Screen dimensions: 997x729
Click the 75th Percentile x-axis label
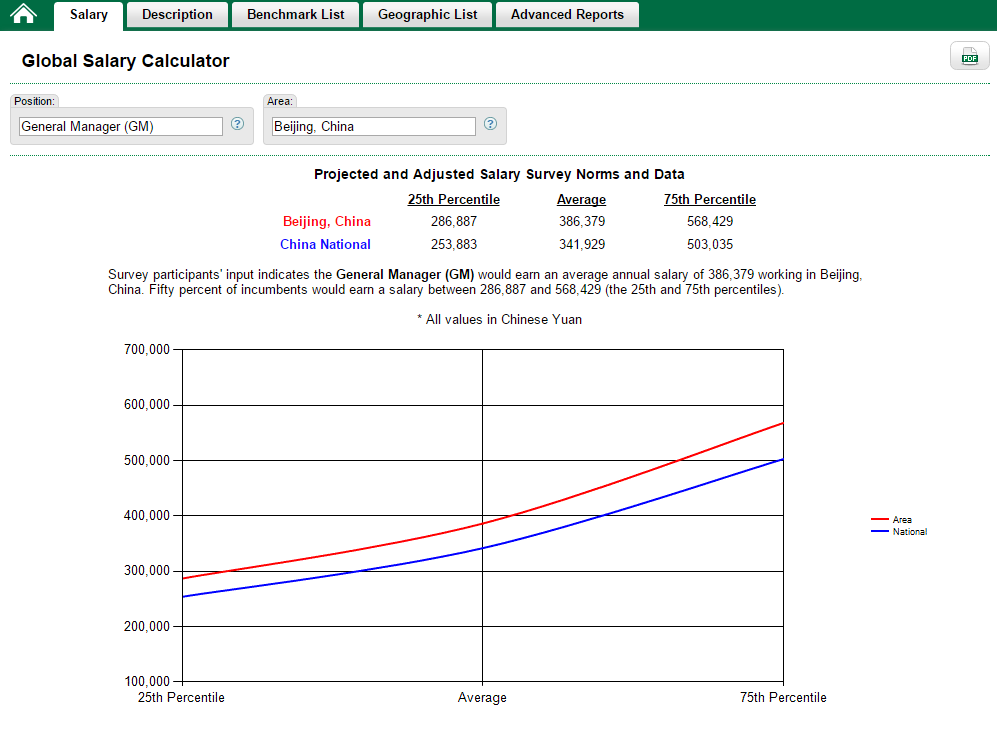[783, 698]
